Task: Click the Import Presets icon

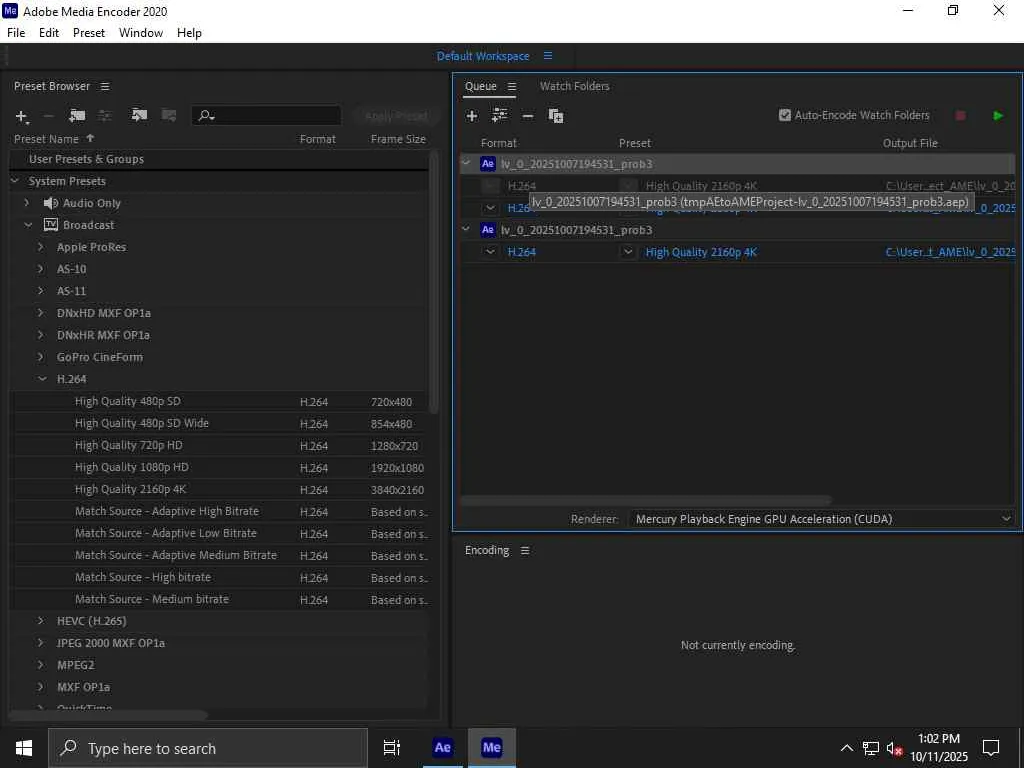Action: click(138, 116)
